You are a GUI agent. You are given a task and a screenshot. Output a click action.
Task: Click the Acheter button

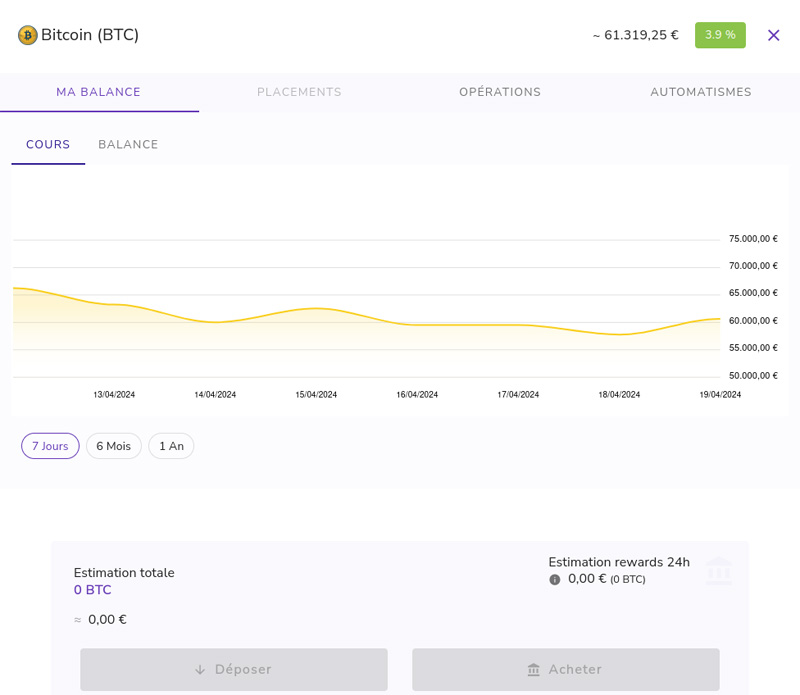tap(566, 669)
